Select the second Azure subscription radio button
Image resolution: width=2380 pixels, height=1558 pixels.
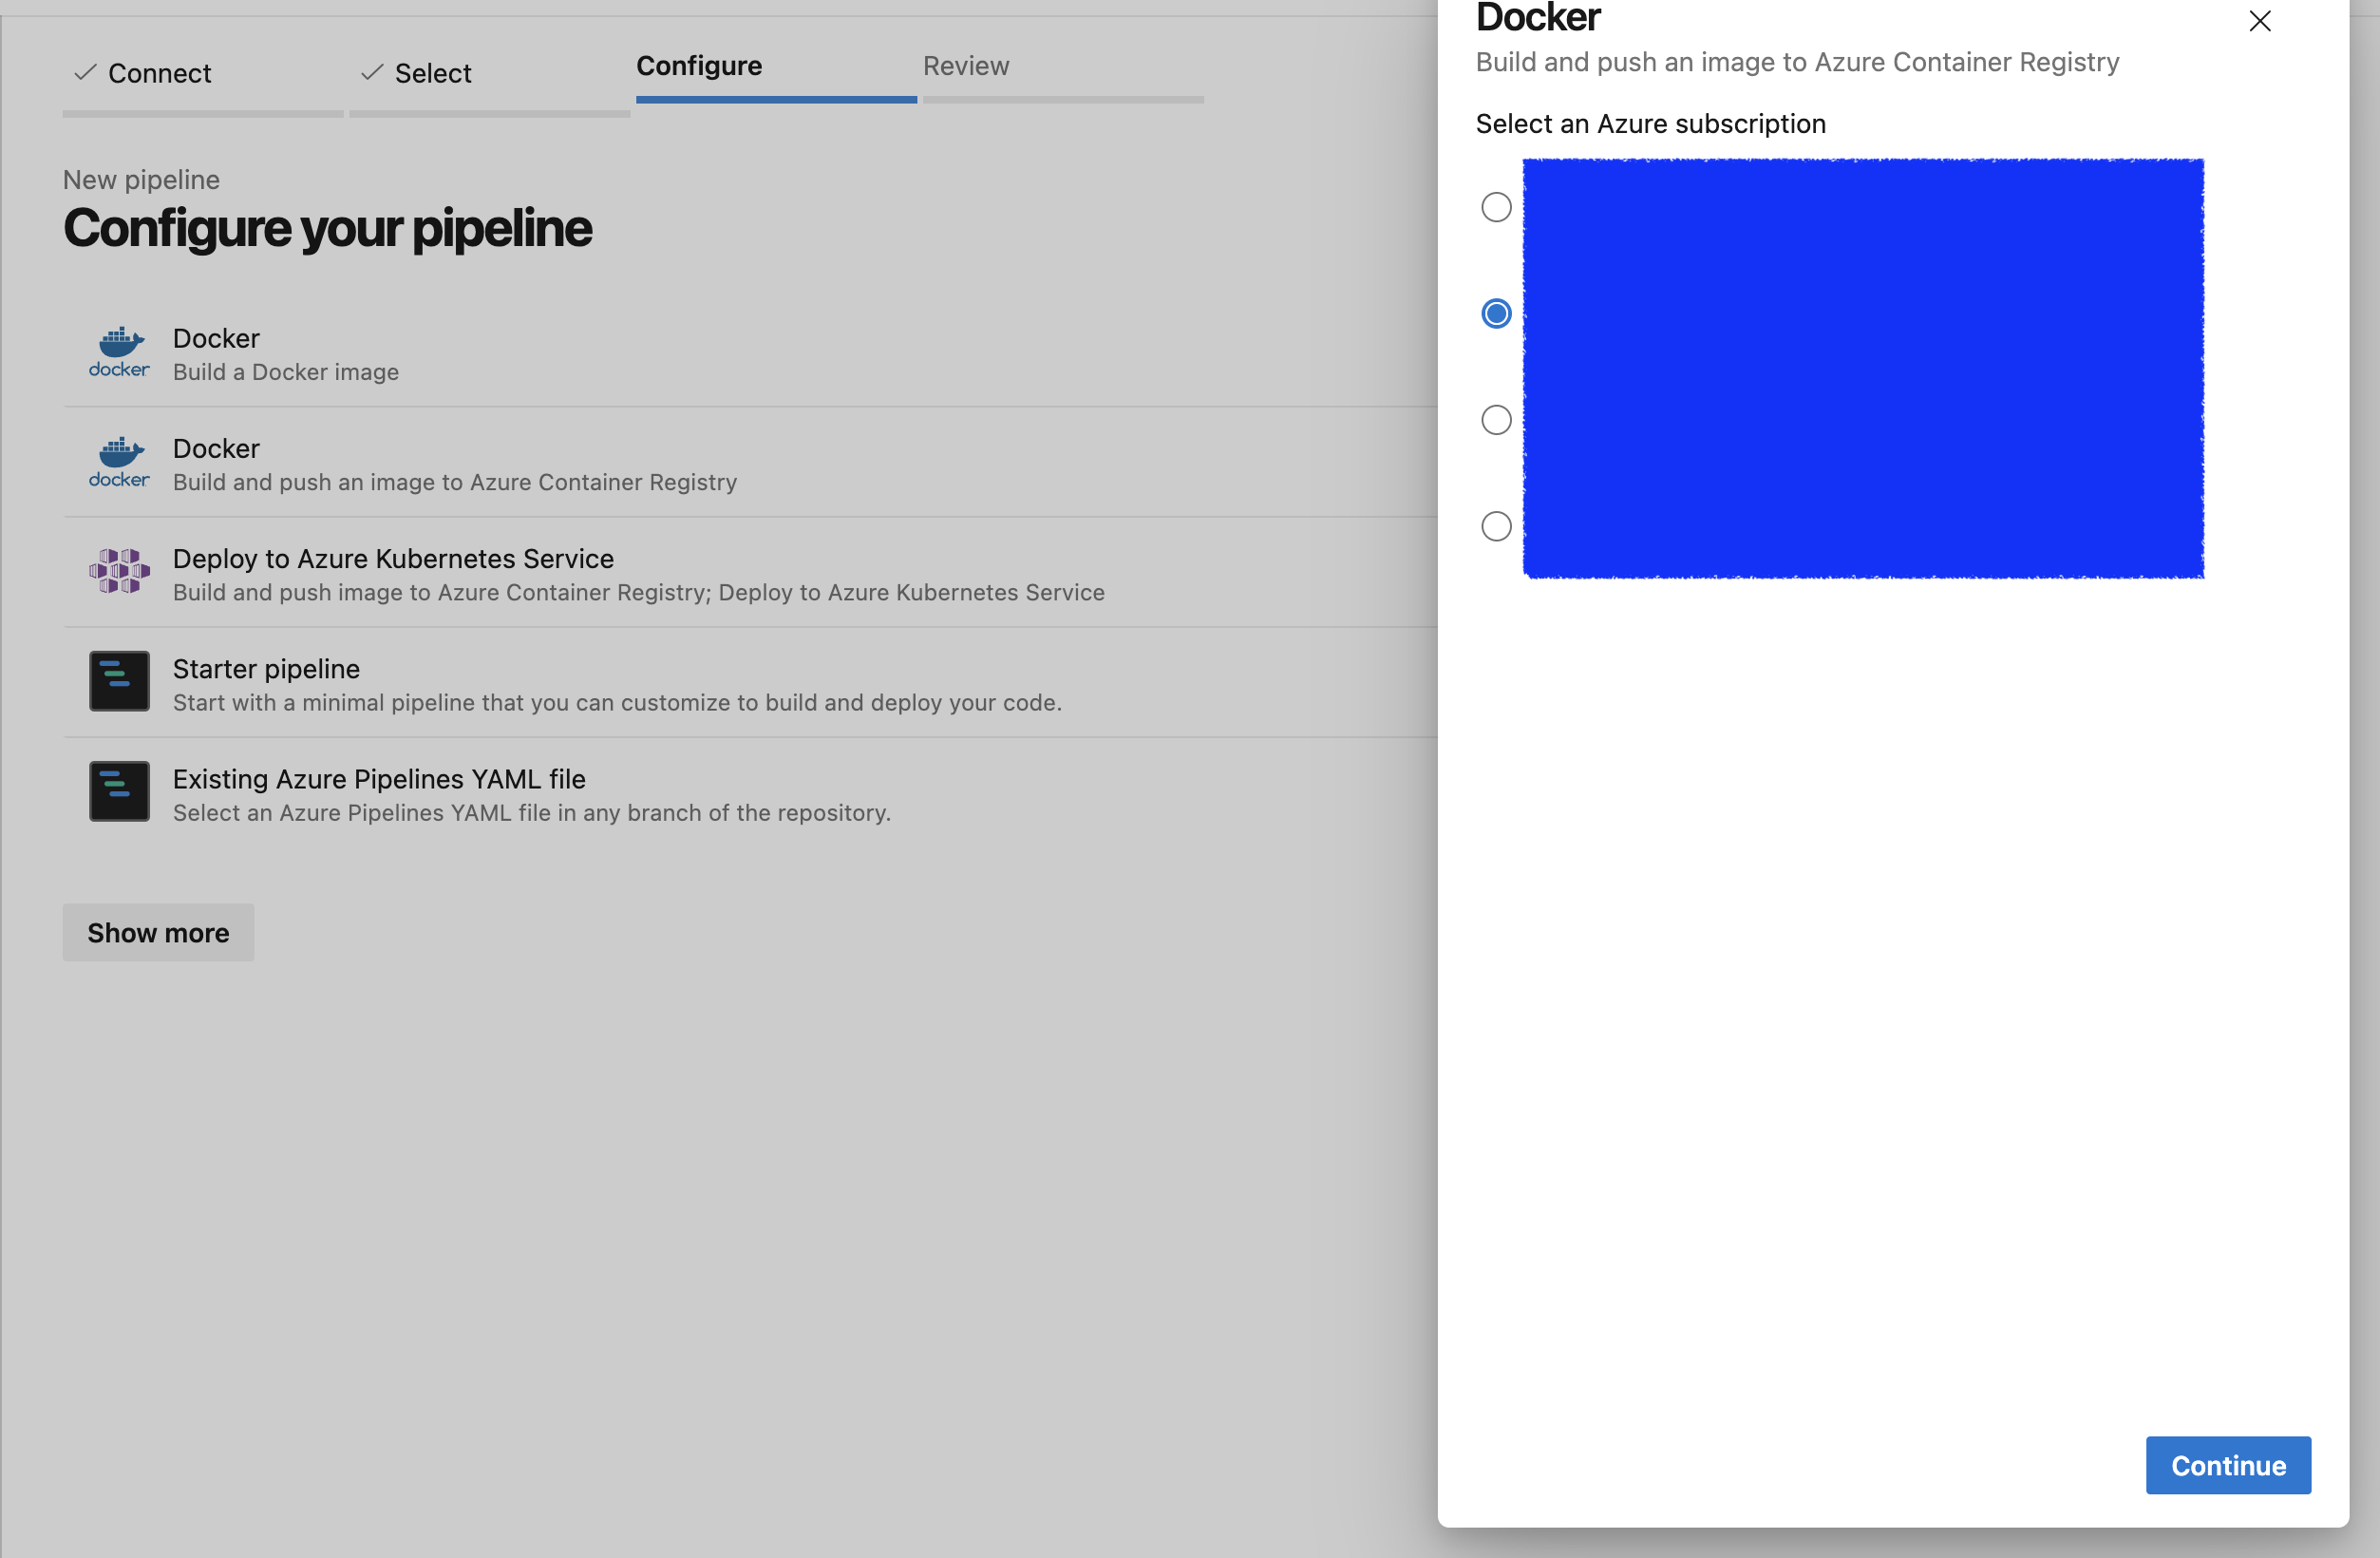1495,314
